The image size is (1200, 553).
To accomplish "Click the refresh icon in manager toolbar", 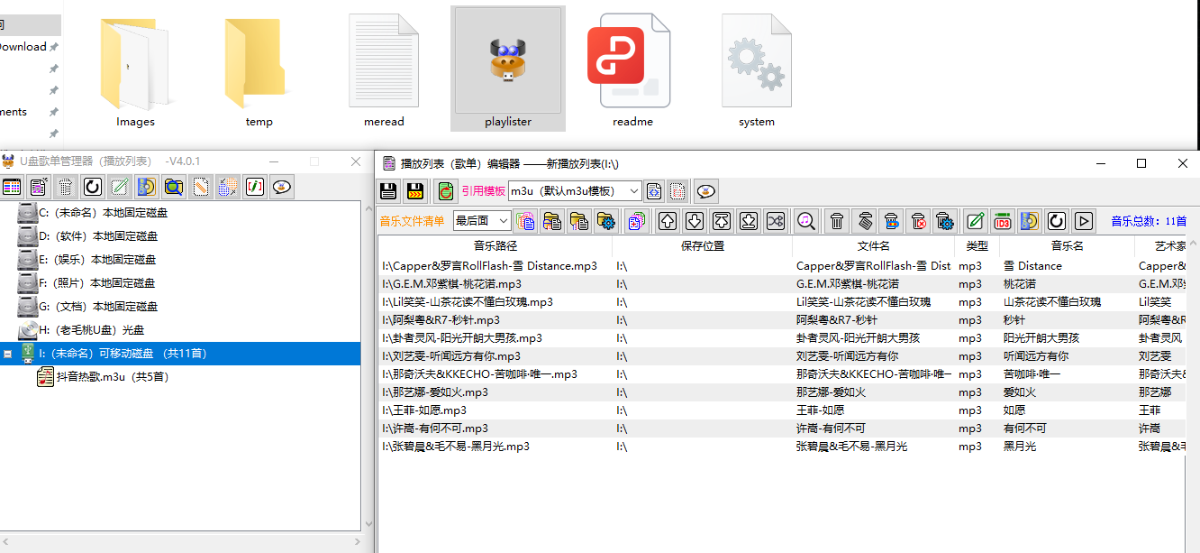I will pyautogui.click(x=92, y=186).
